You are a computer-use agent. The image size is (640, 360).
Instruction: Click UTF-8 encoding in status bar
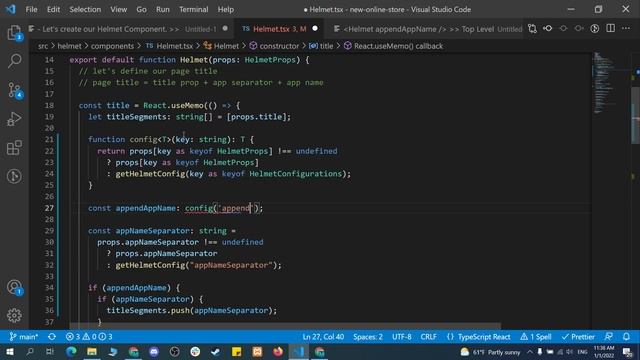(x=402, y=337)
